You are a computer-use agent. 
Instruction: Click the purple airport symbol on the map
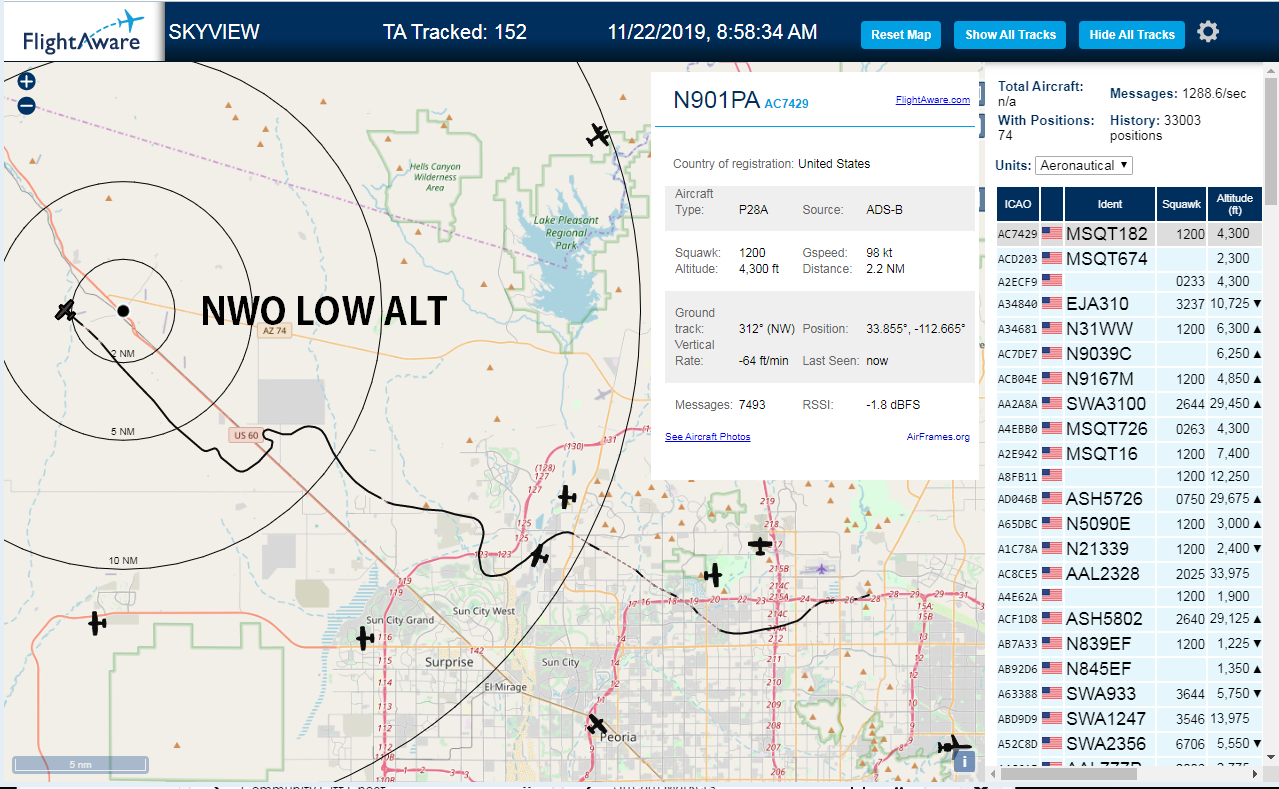point(821,569)
